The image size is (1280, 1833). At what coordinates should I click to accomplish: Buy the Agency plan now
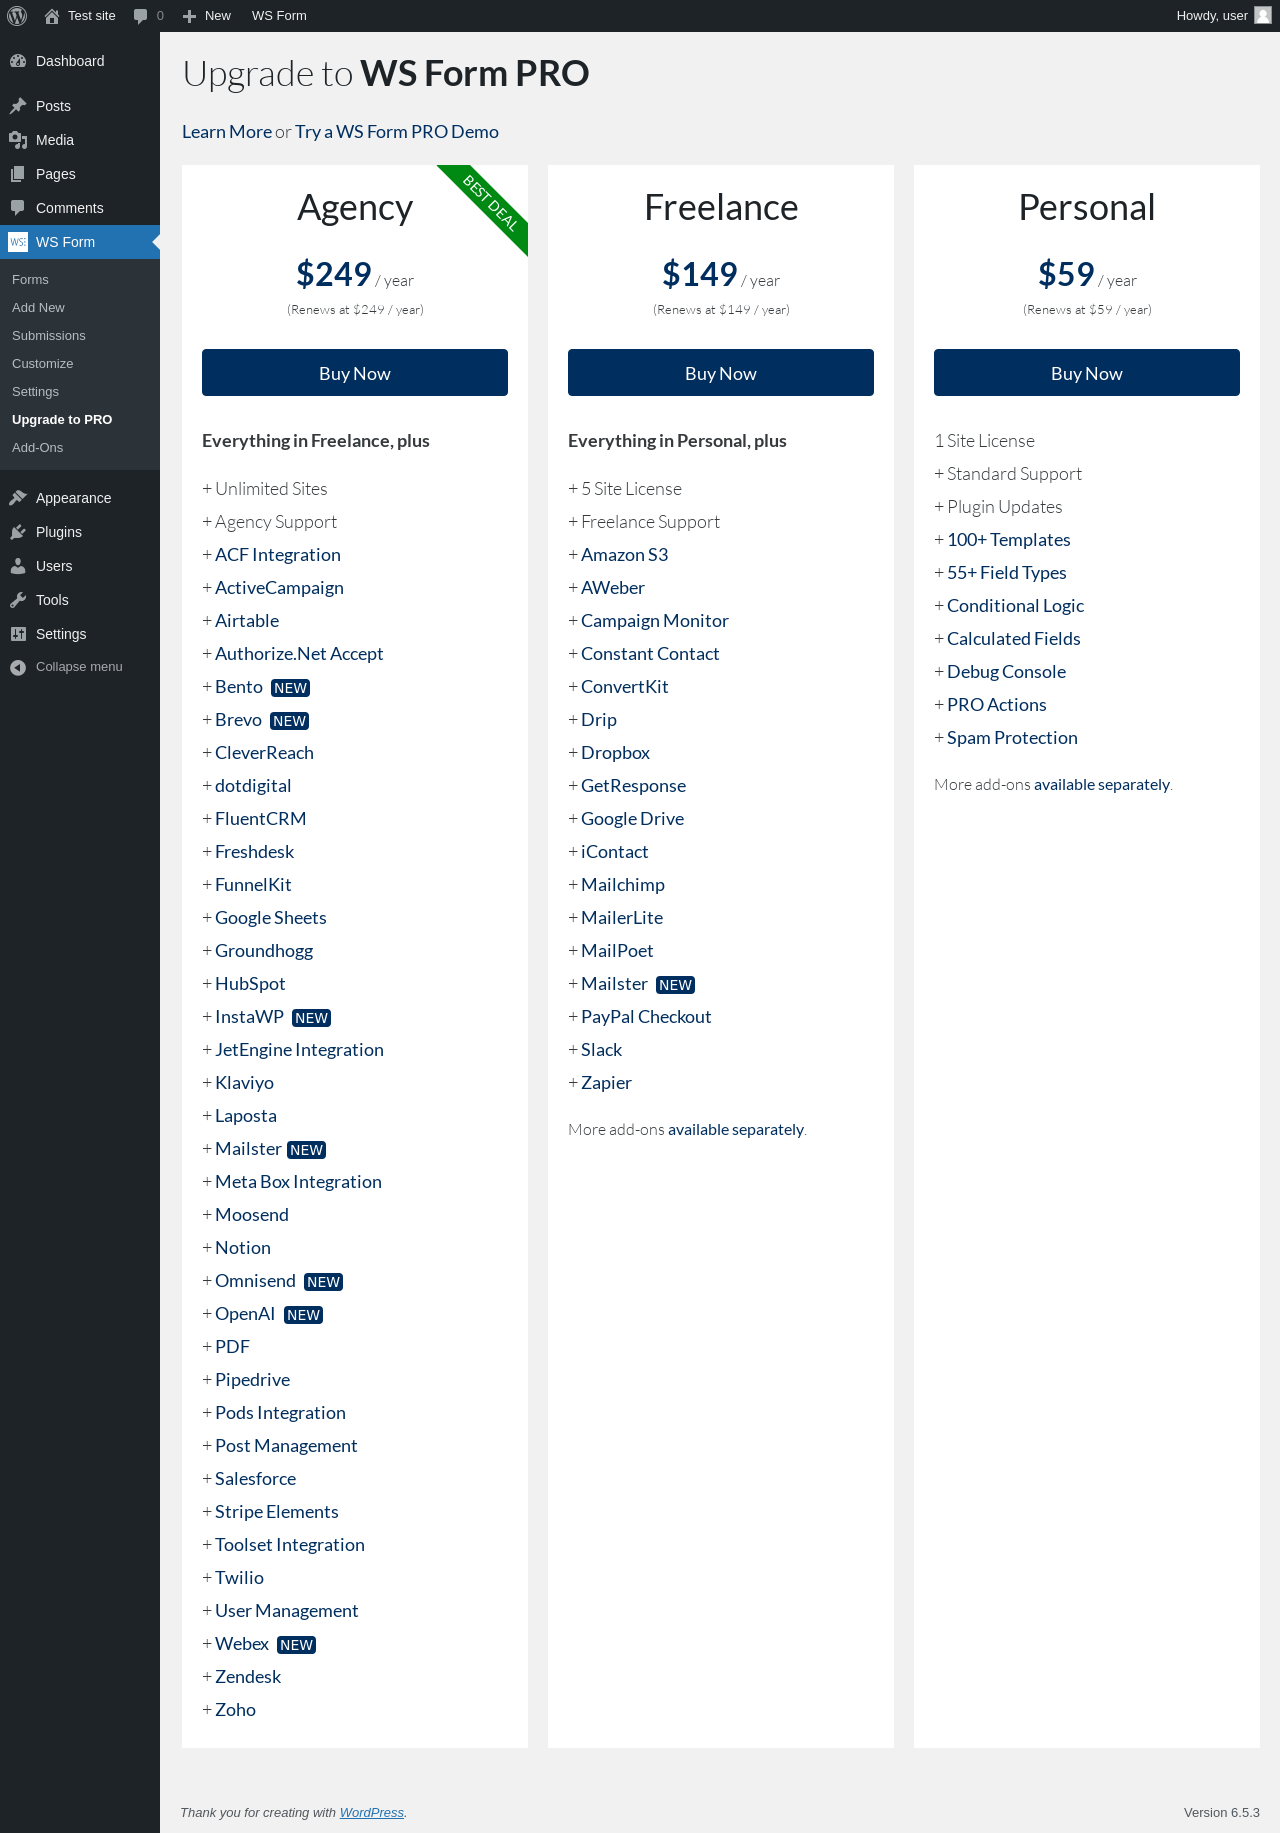355,373
